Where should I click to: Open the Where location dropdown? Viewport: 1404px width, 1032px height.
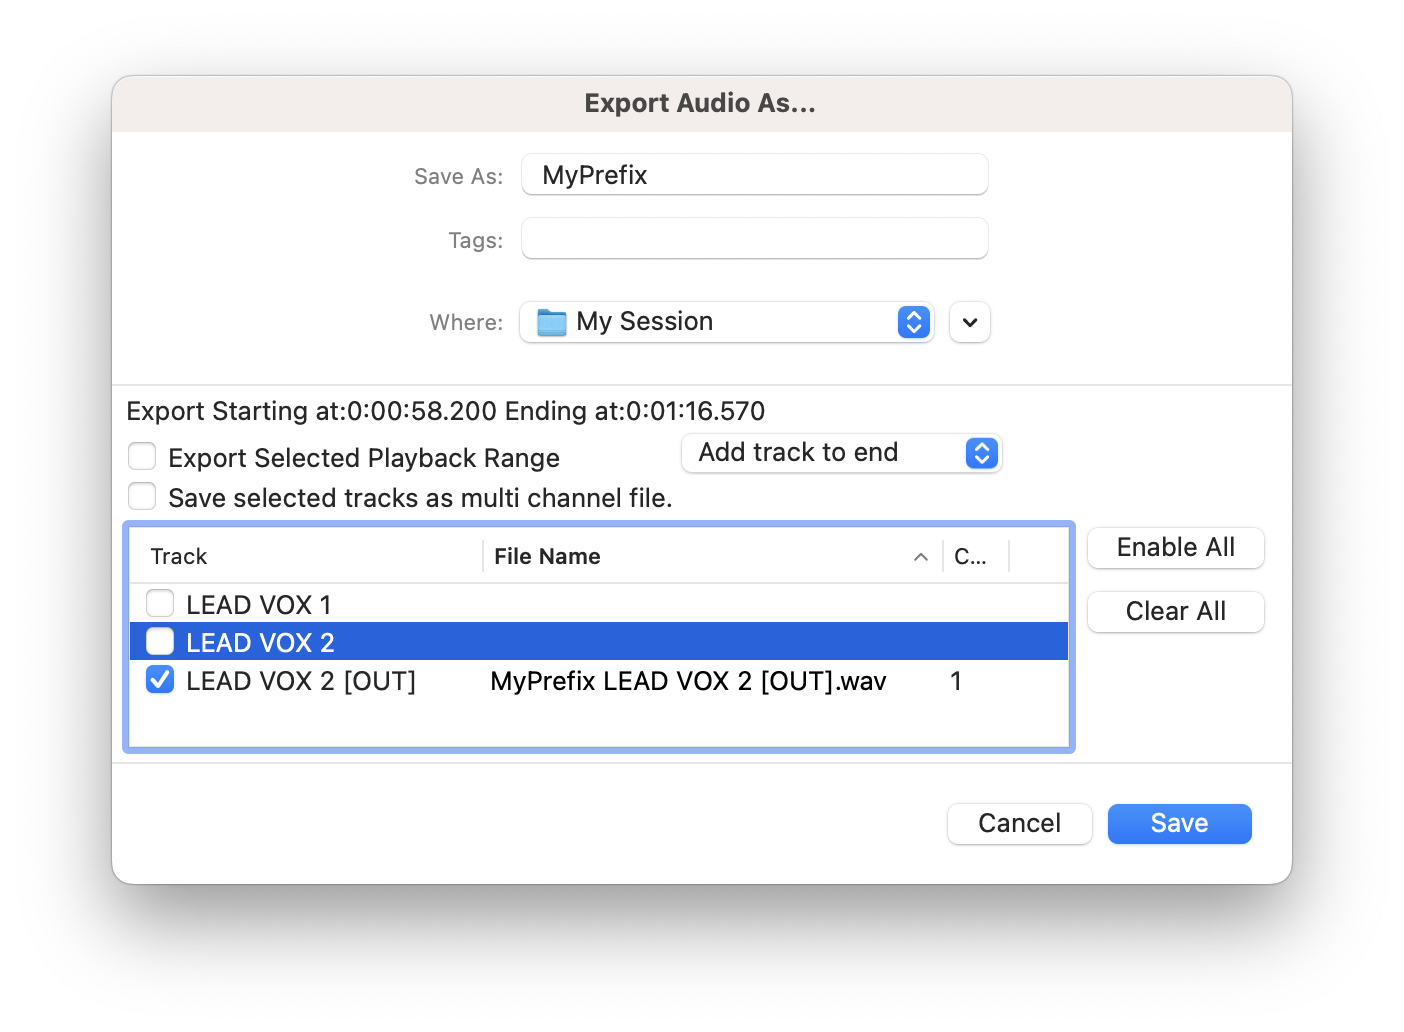point(725,322)
